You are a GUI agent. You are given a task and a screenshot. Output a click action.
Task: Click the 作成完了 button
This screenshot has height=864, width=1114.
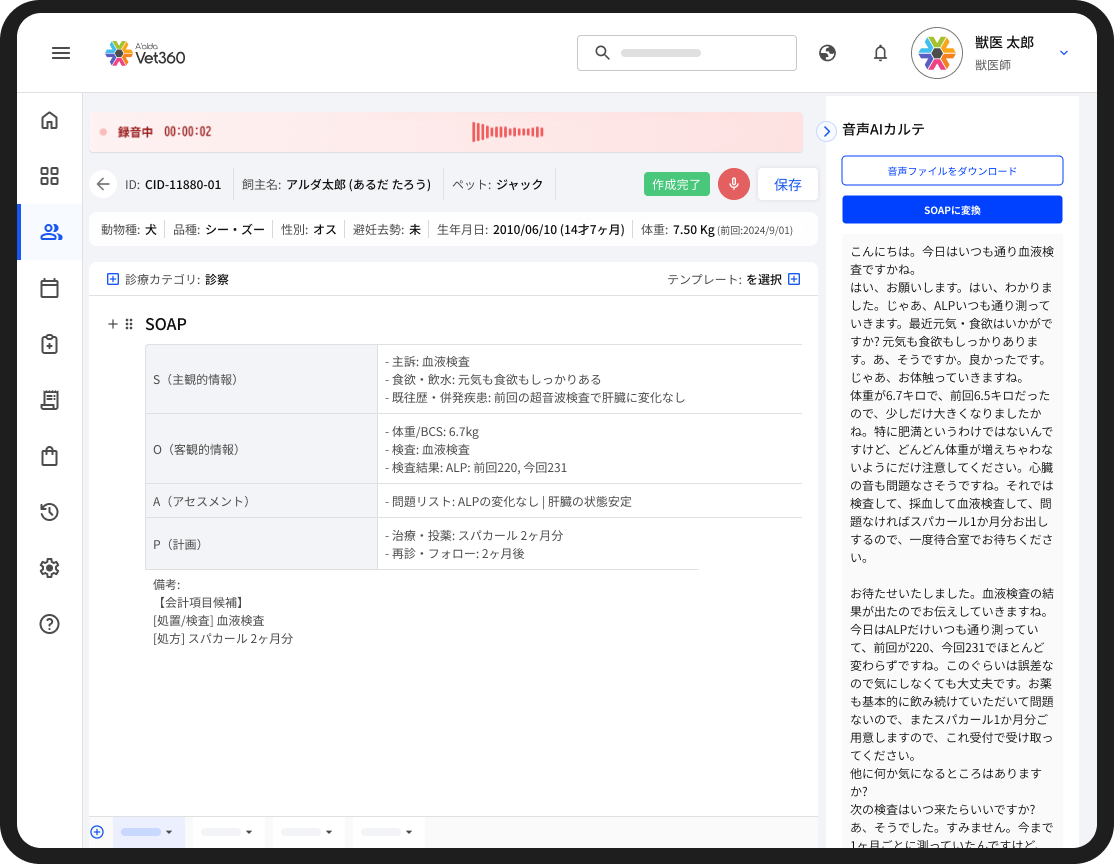click(x=676, y=184)
